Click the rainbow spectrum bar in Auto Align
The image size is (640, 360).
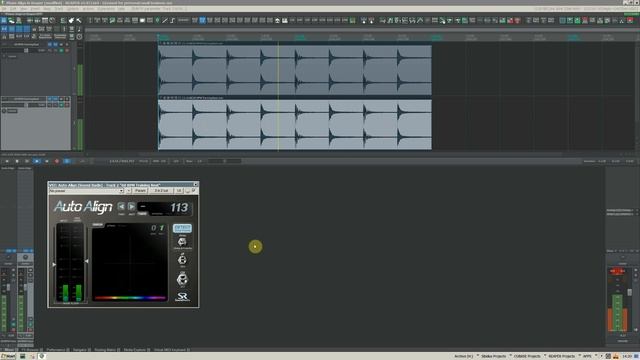(130, 298)
